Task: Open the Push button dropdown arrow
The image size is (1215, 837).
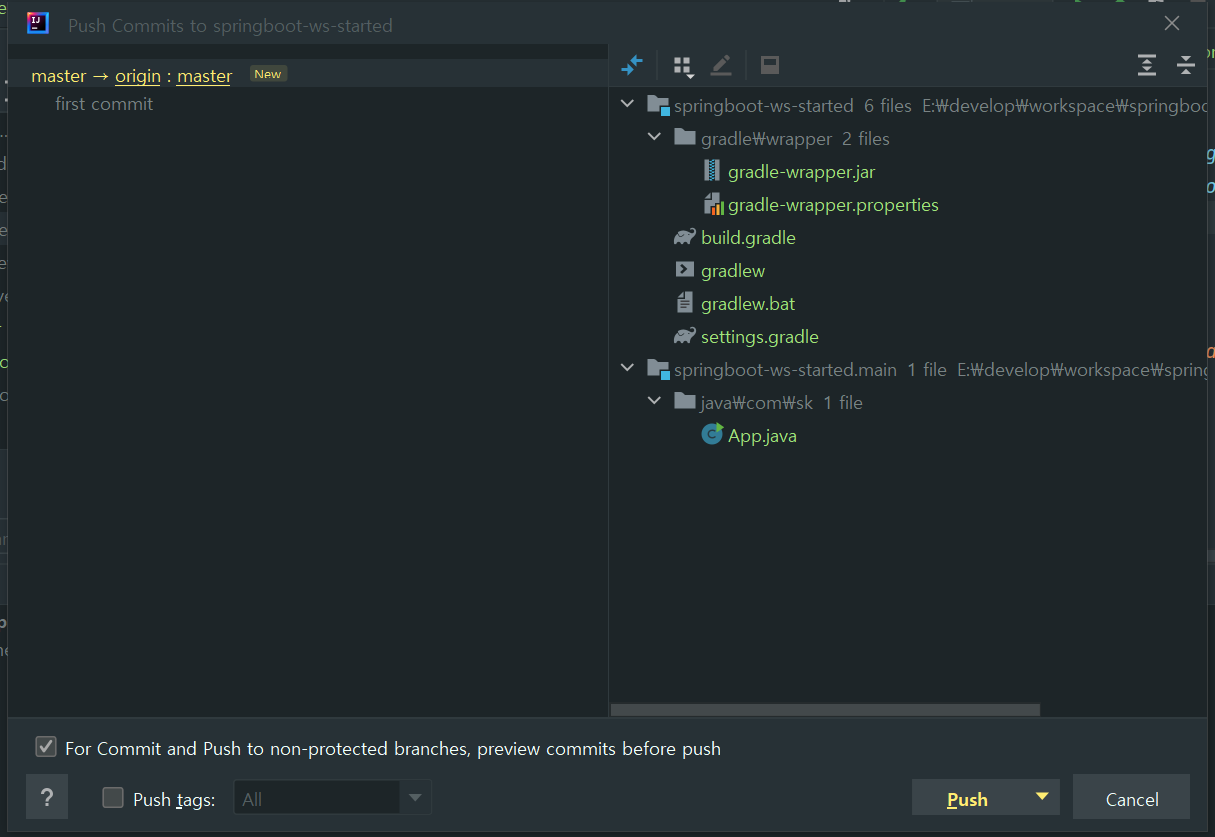Action: pyautogui.click(x=1042, y=797)
